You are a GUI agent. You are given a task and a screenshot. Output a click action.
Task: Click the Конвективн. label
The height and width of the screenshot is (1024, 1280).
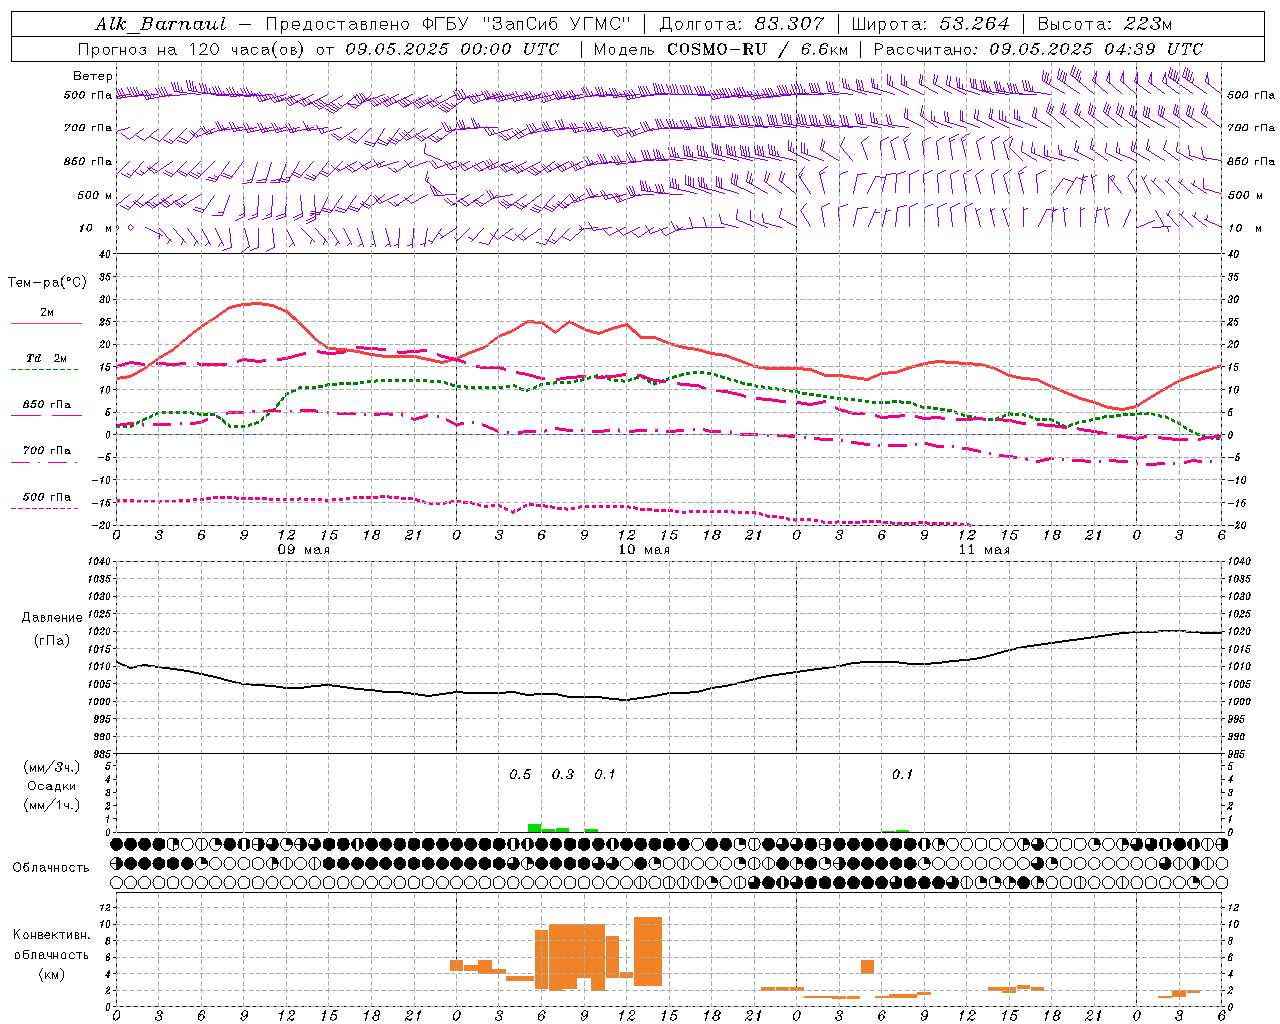click(x=52, y=935)
